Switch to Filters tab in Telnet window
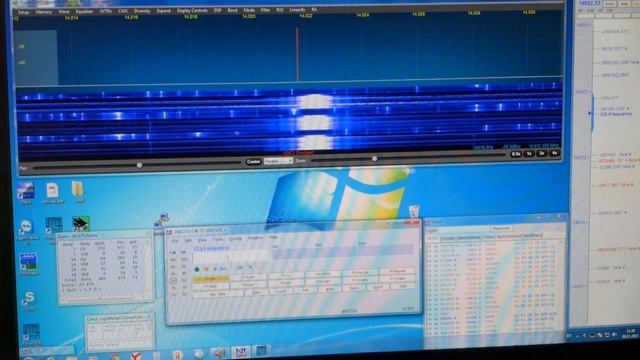The height and width of the screenshot is (360, 640). pyautogui.click(x=489, y=237)
